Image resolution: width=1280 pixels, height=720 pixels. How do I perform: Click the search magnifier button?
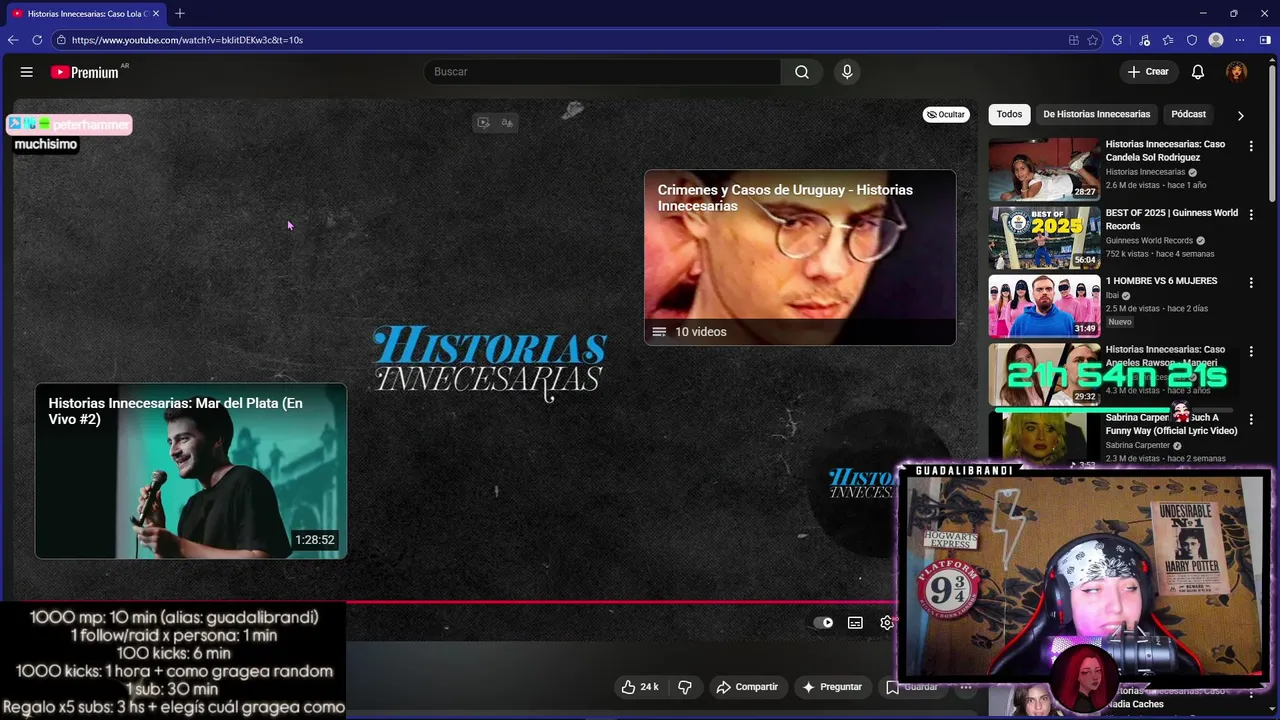[x=802, y=72]
